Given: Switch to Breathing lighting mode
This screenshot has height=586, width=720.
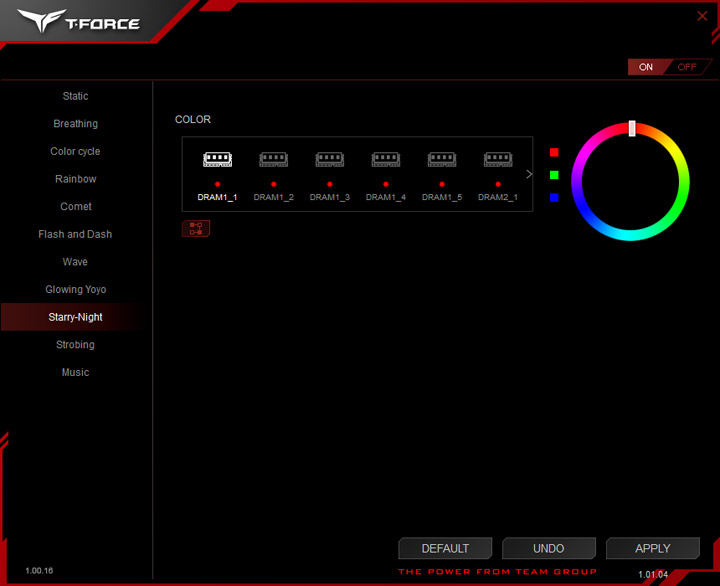Looking at the screenshot, I should click(x=75, y=124).
